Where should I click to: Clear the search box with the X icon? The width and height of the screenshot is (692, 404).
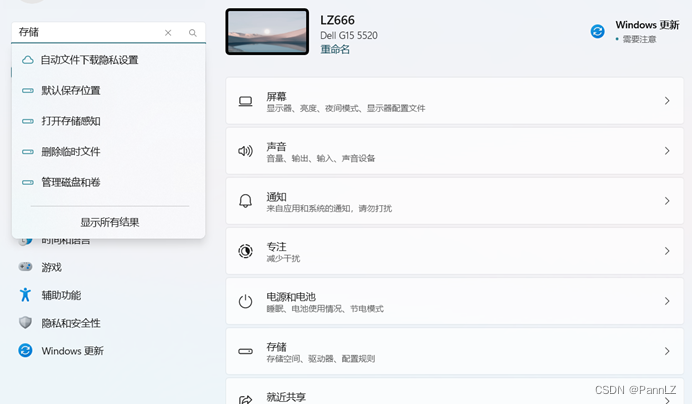coord(168,33)
